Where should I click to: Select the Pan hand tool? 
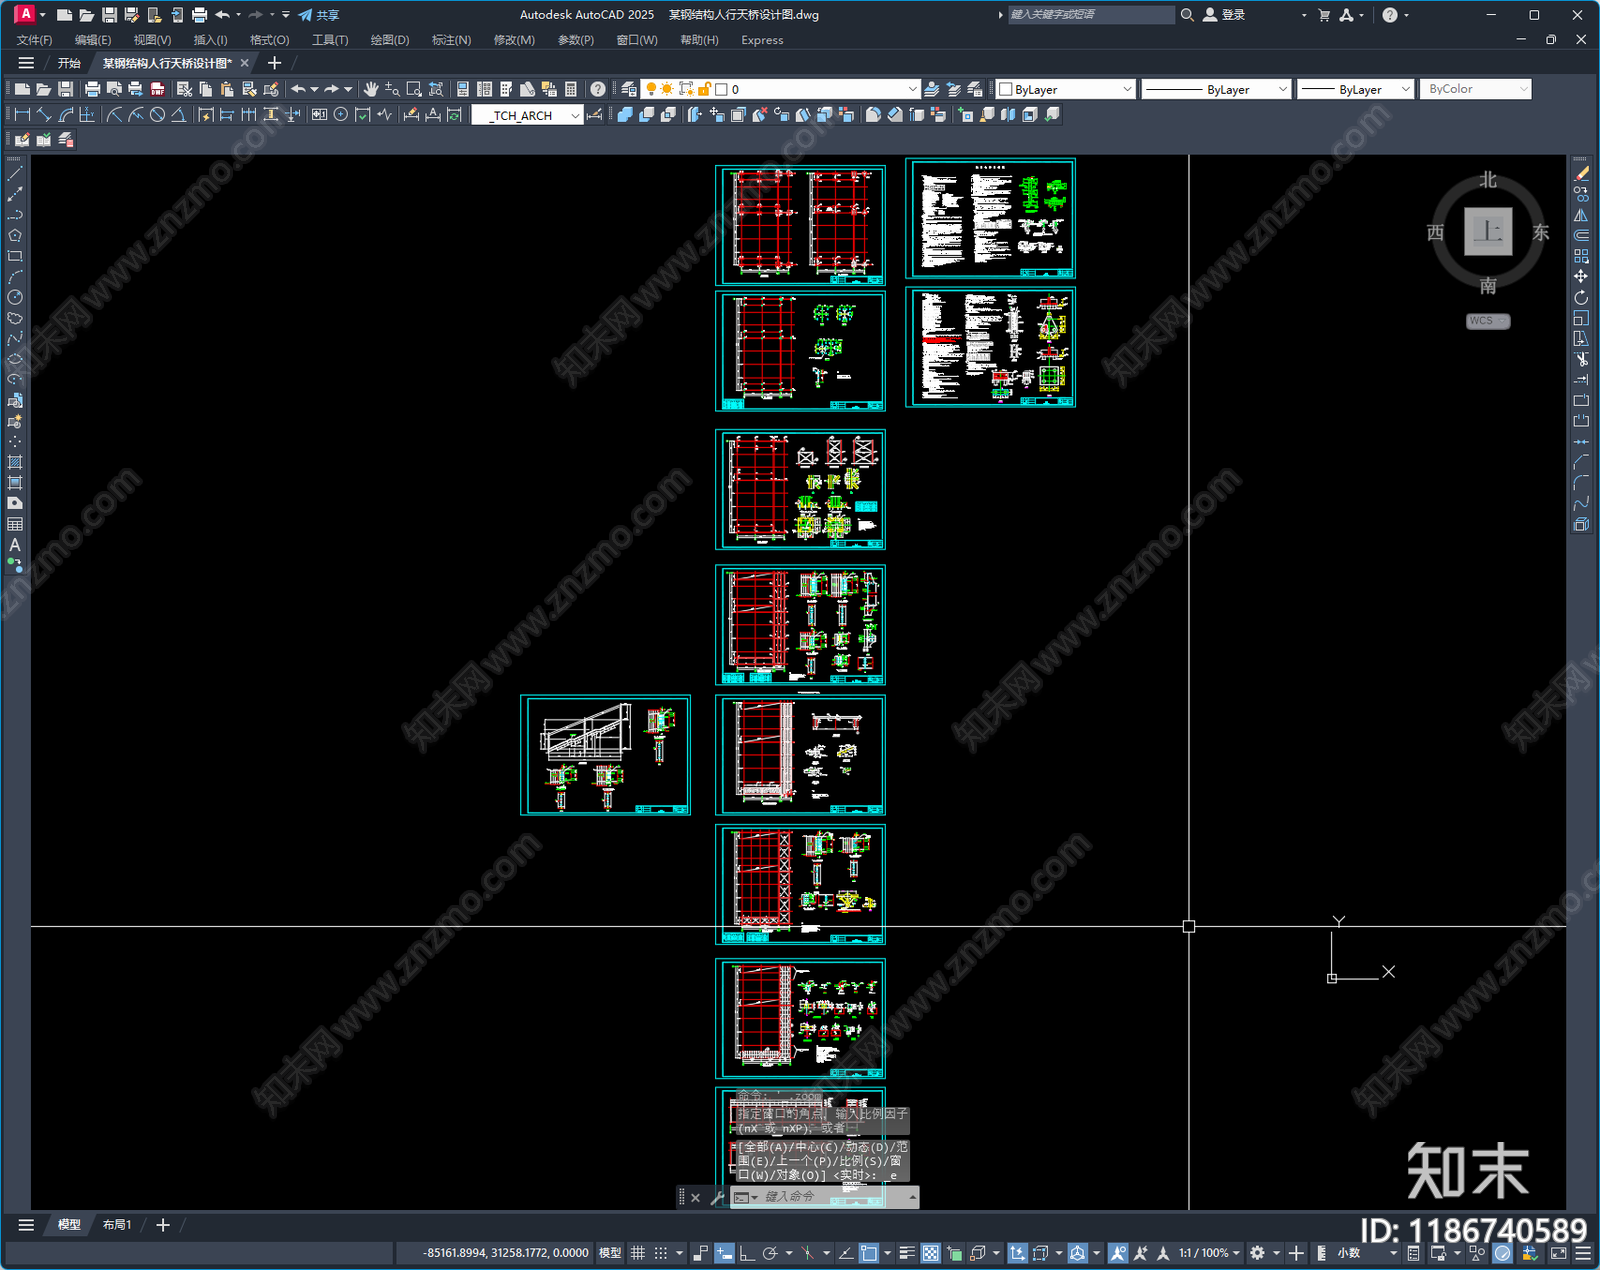click(371, 89)
